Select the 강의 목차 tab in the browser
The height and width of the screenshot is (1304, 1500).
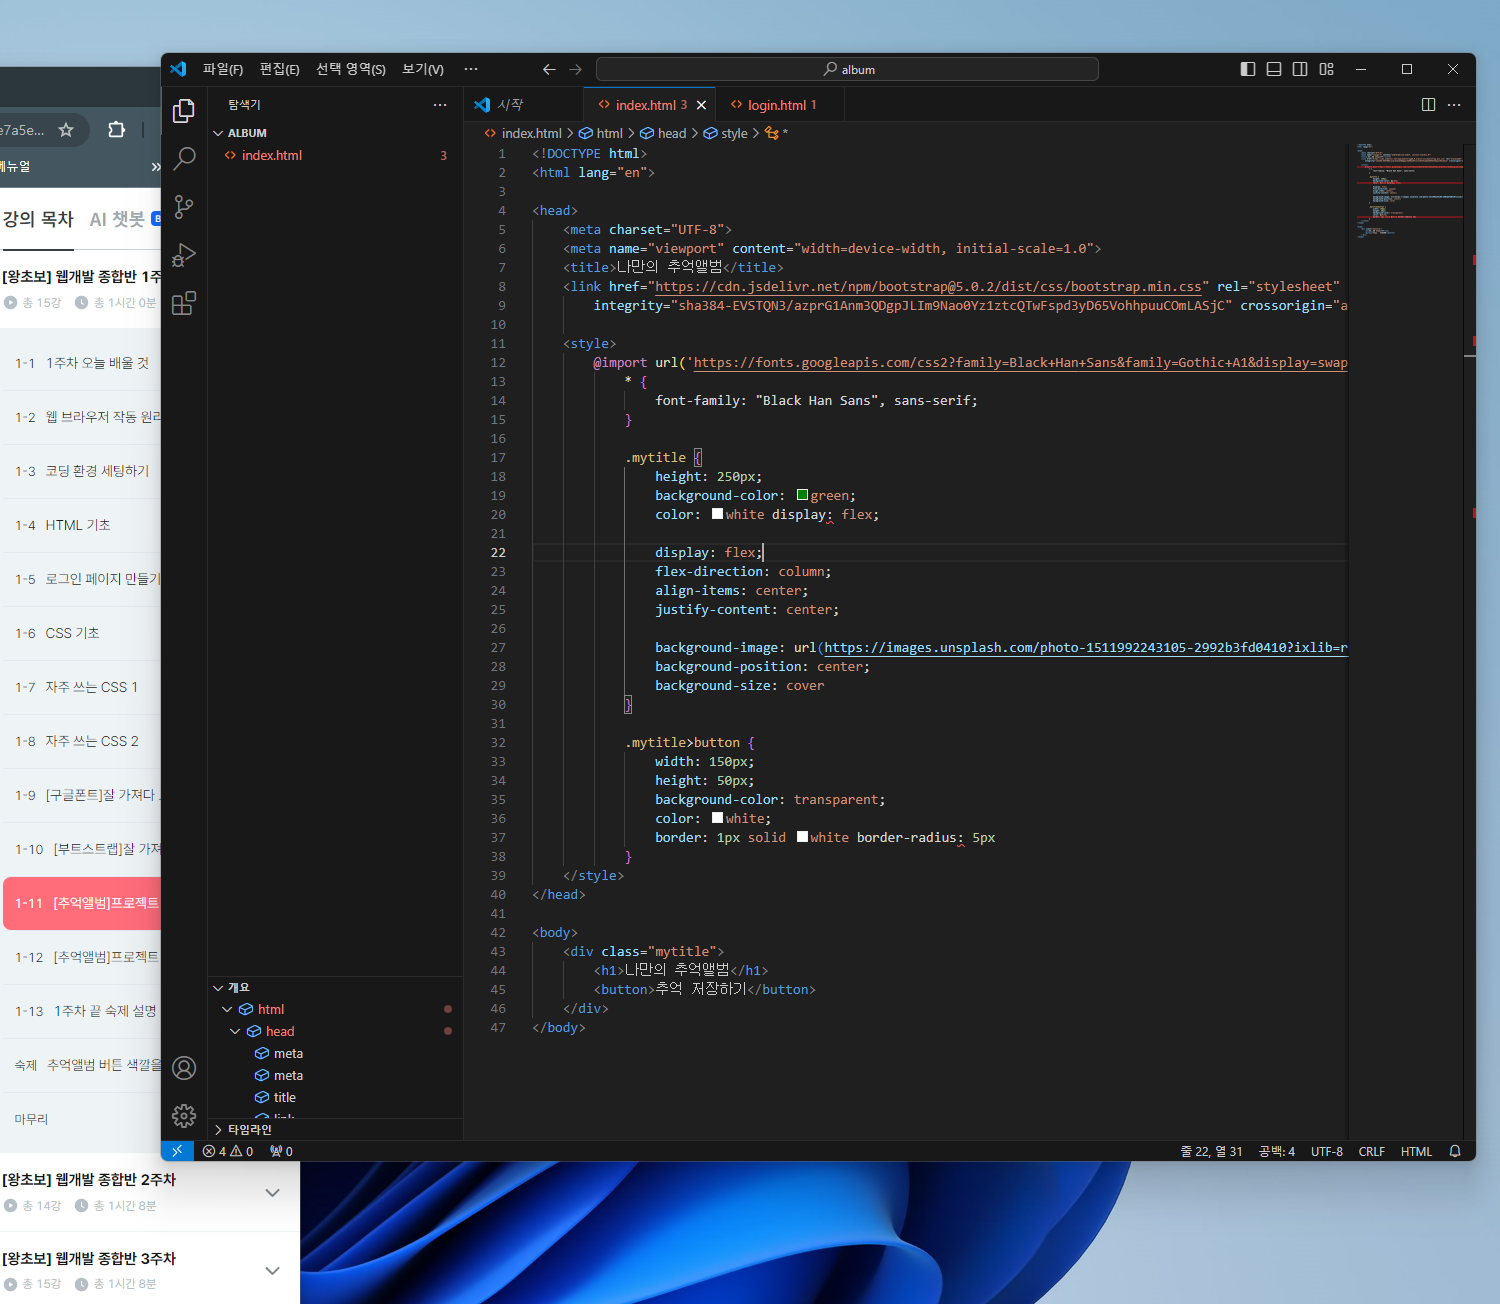tap(38, 219)
